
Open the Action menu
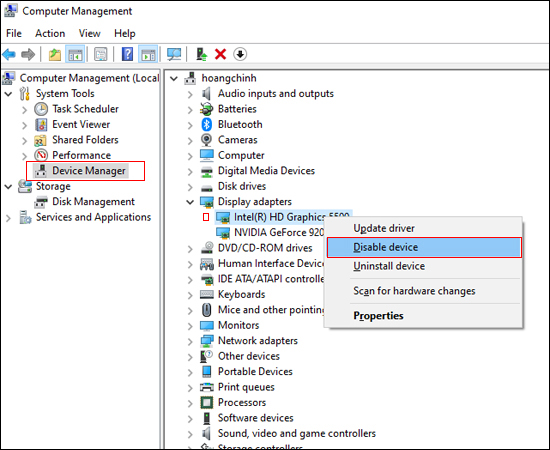[x=50, y=33]
